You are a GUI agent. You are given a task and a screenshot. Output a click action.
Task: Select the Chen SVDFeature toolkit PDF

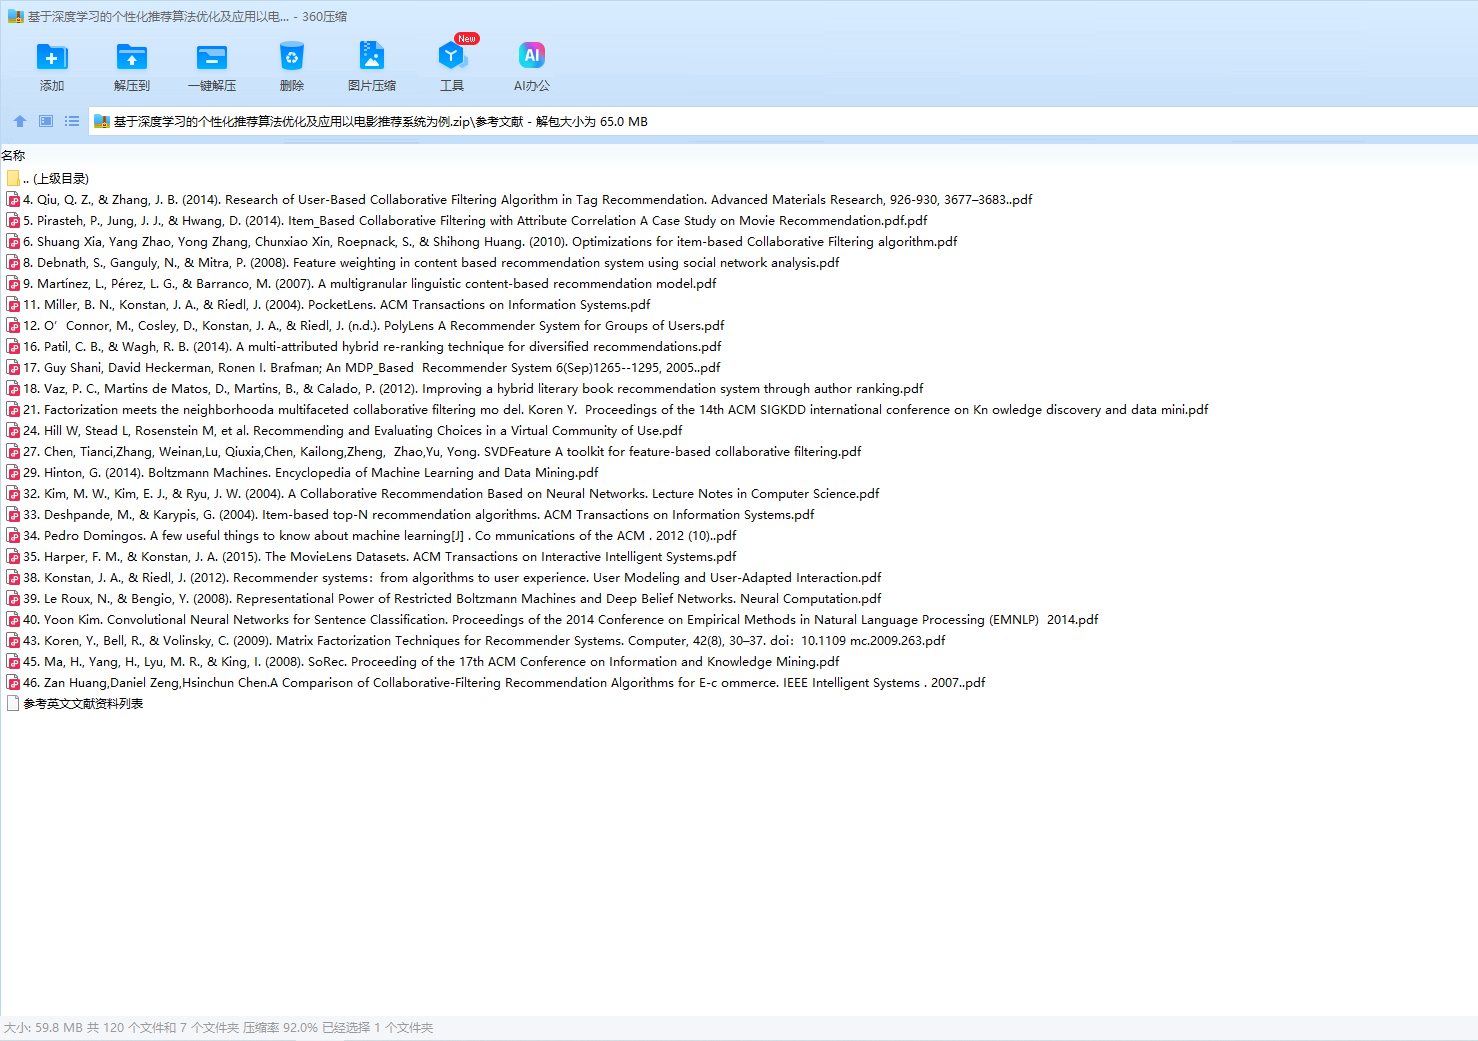pyautogui.click(x=442, y=452)
